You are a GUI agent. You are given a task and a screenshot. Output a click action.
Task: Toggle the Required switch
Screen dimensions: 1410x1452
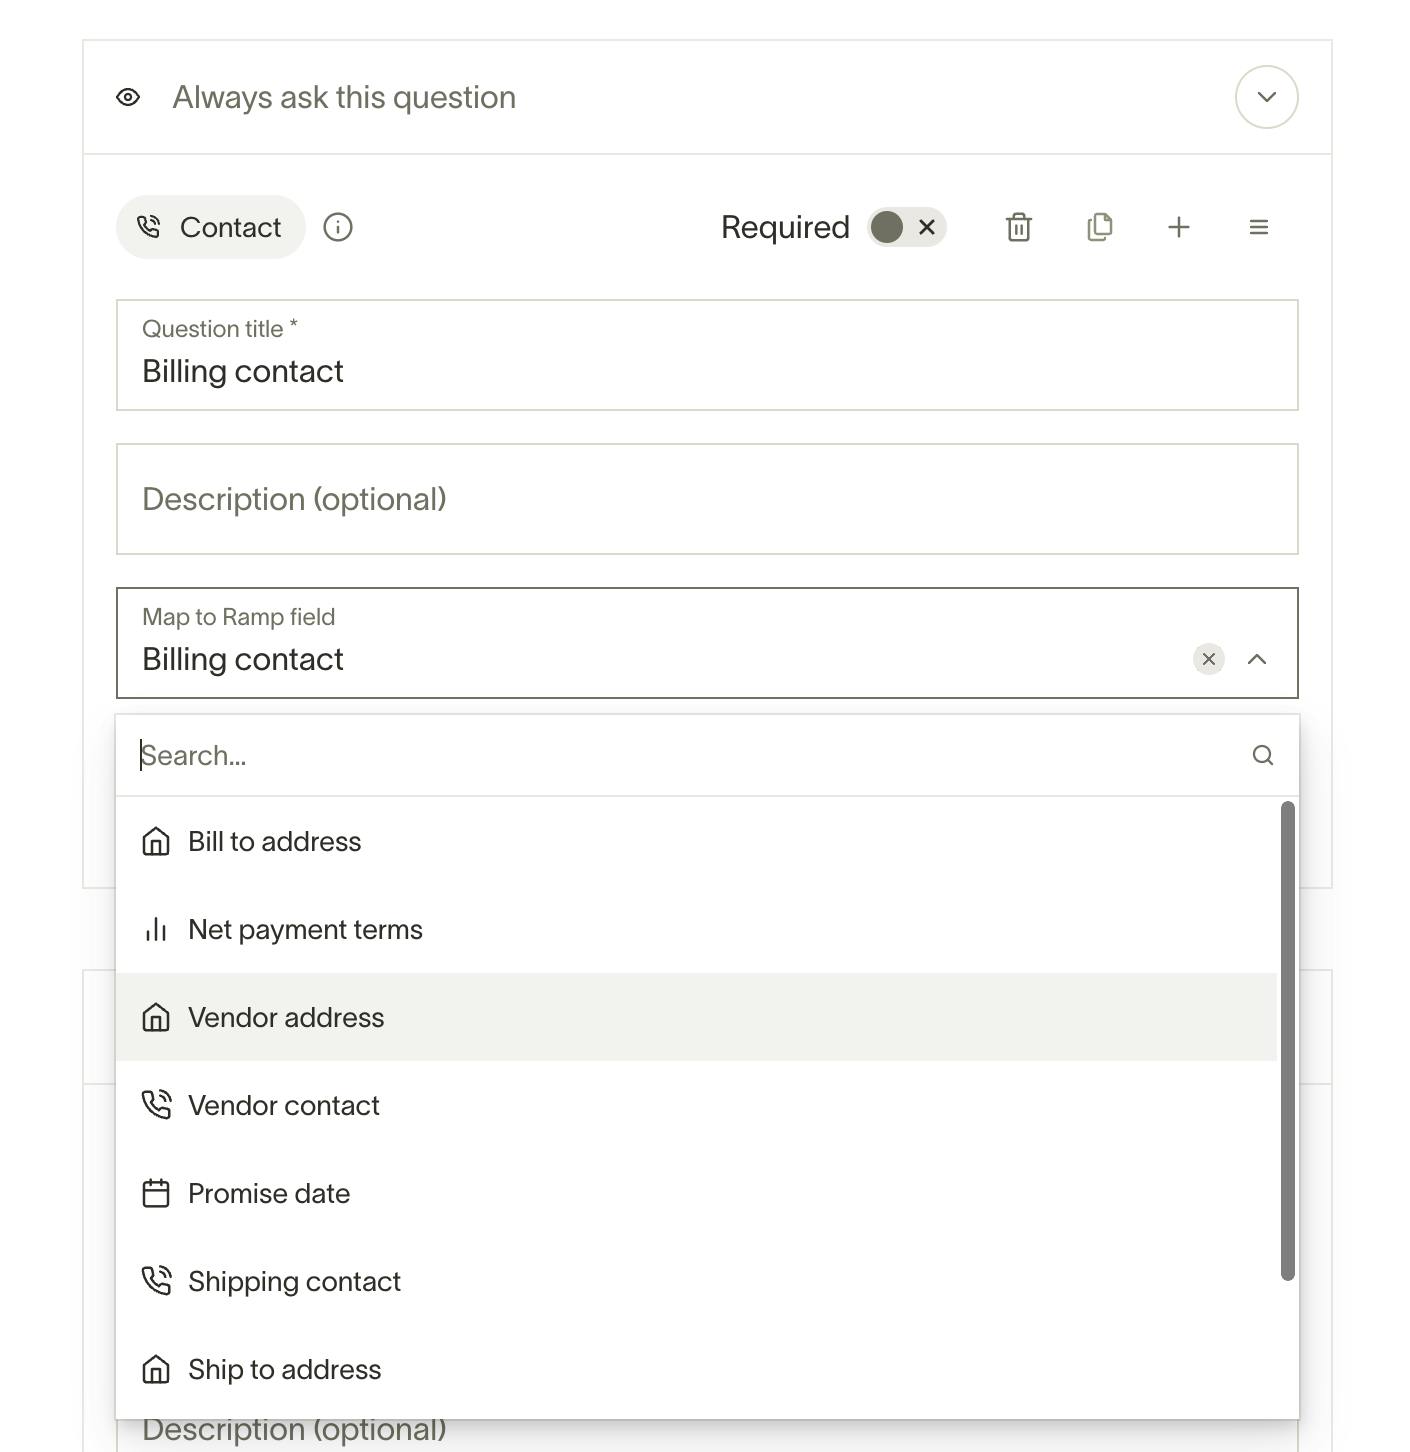(x=906, y=227)
